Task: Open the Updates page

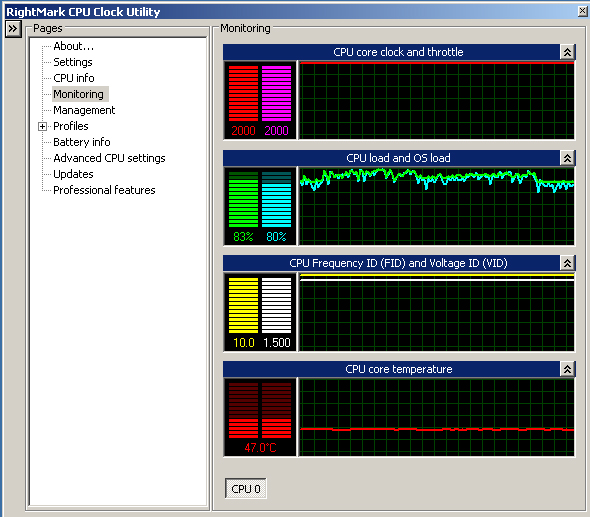Action: 73,174
